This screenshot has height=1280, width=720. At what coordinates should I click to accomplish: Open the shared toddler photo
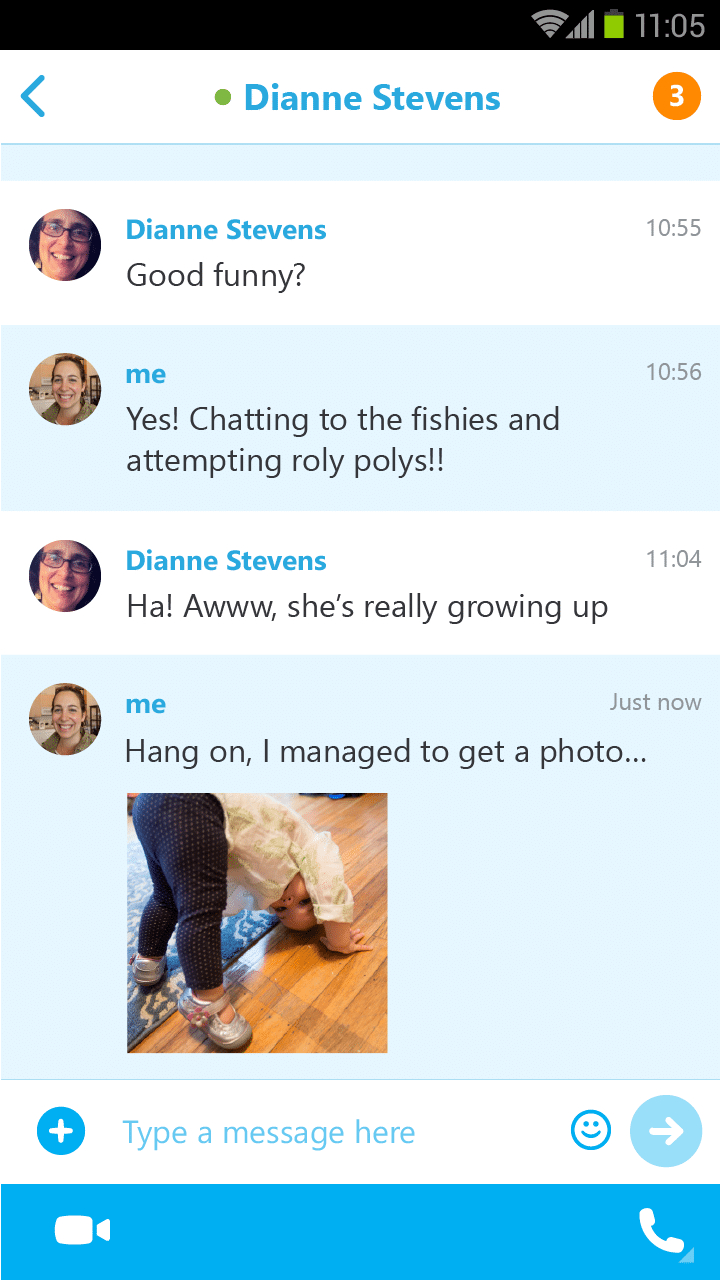coord(257,922)
